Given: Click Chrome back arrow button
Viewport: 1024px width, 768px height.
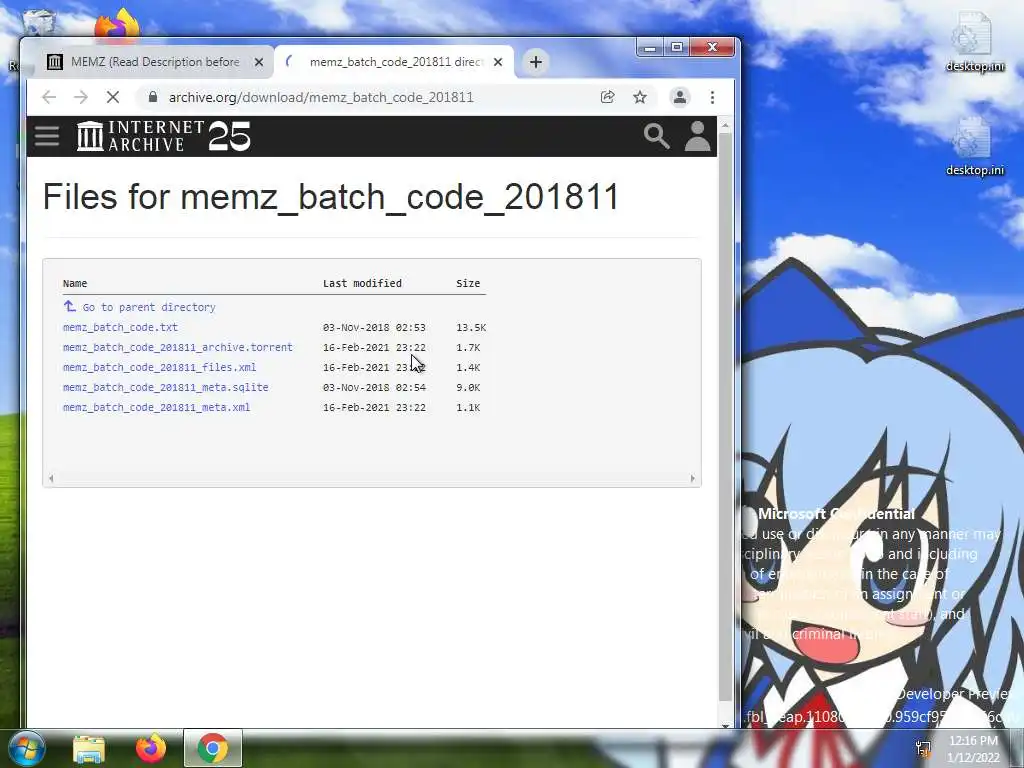Looking at the screenshot, I should click(x=49, y=97).
